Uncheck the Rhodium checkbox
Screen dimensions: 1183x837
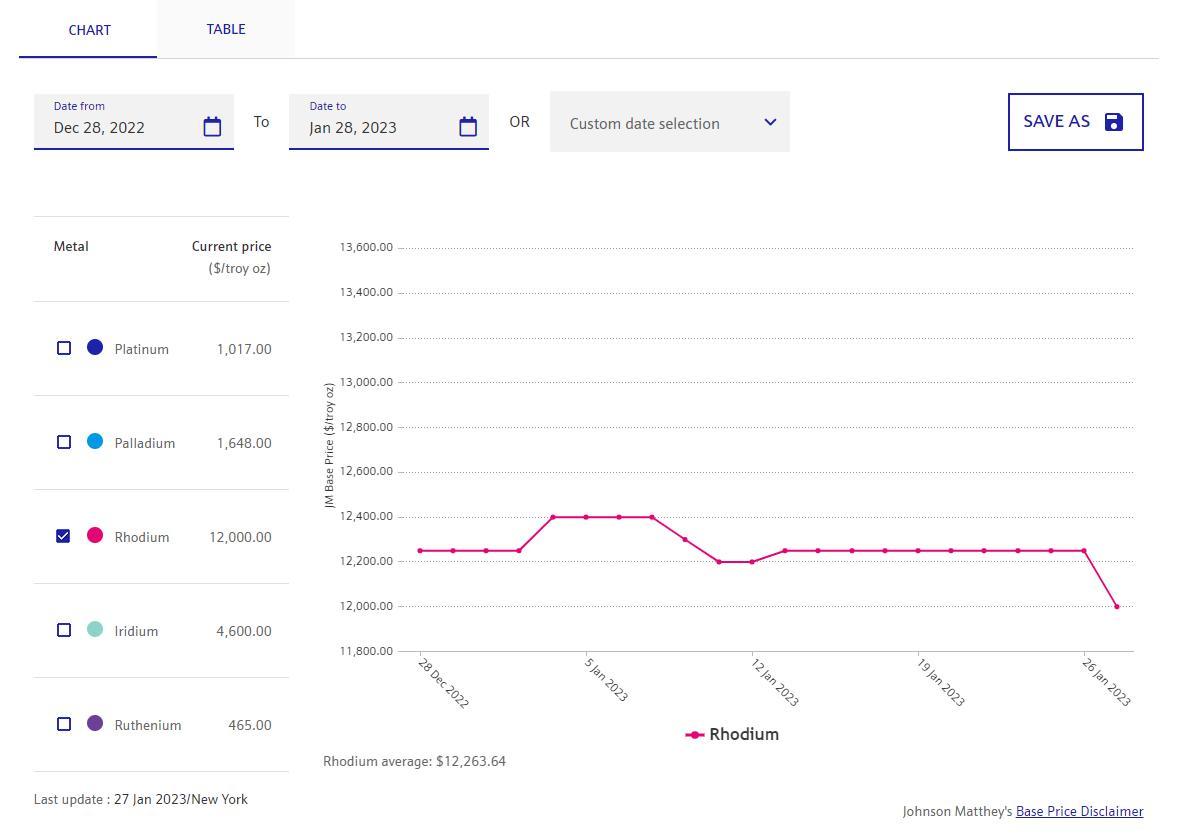(x=64, y=536)
